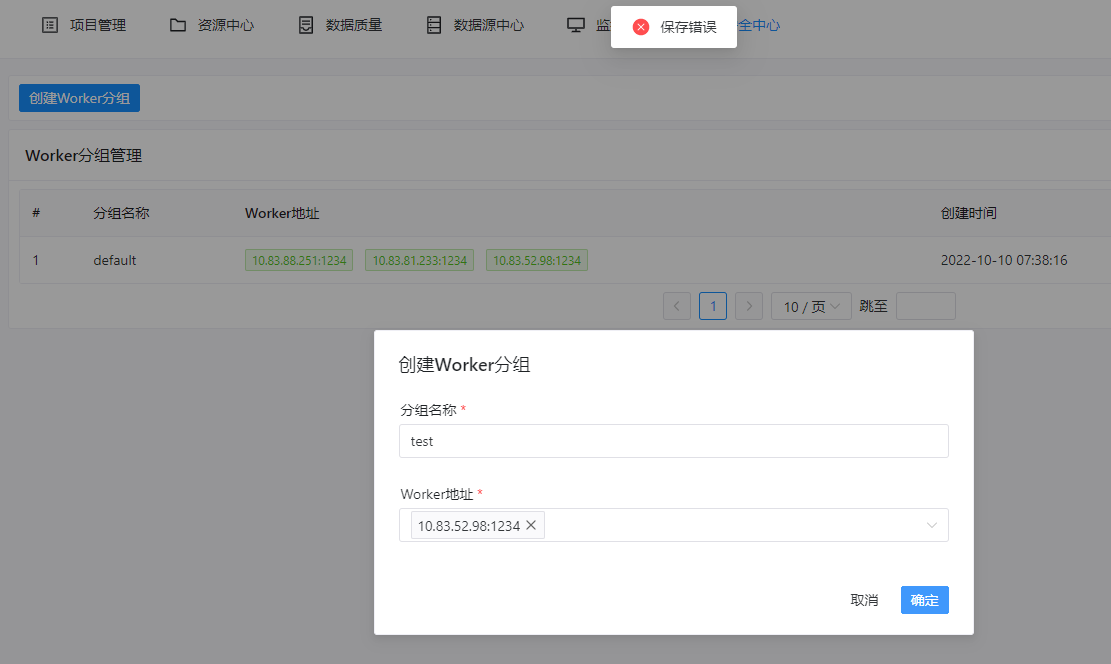Click the 项目管理 list icon
The height and width of the screenshot is (664, 1111).
[x=50, y=24]
